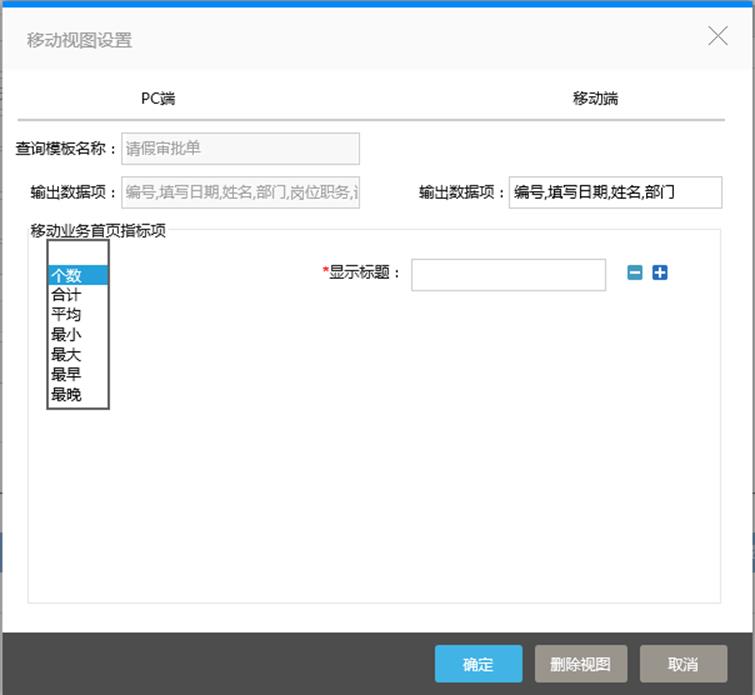This screenshot has width=755, height=695.
Task: Pick 最早 from the dropdown options
Action: (78, 375)
